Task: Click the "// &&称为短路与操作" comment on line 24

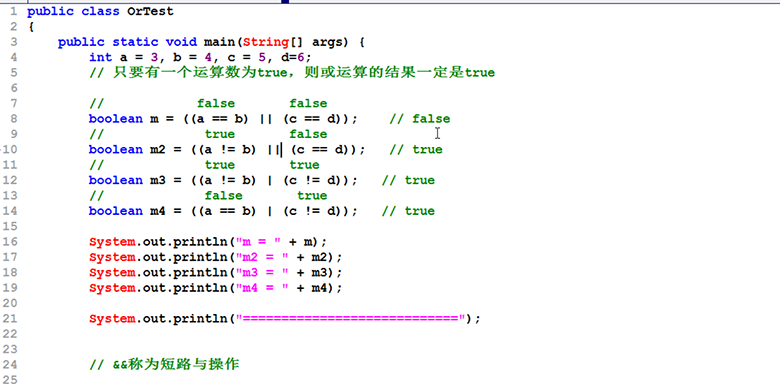Action: 164,365
